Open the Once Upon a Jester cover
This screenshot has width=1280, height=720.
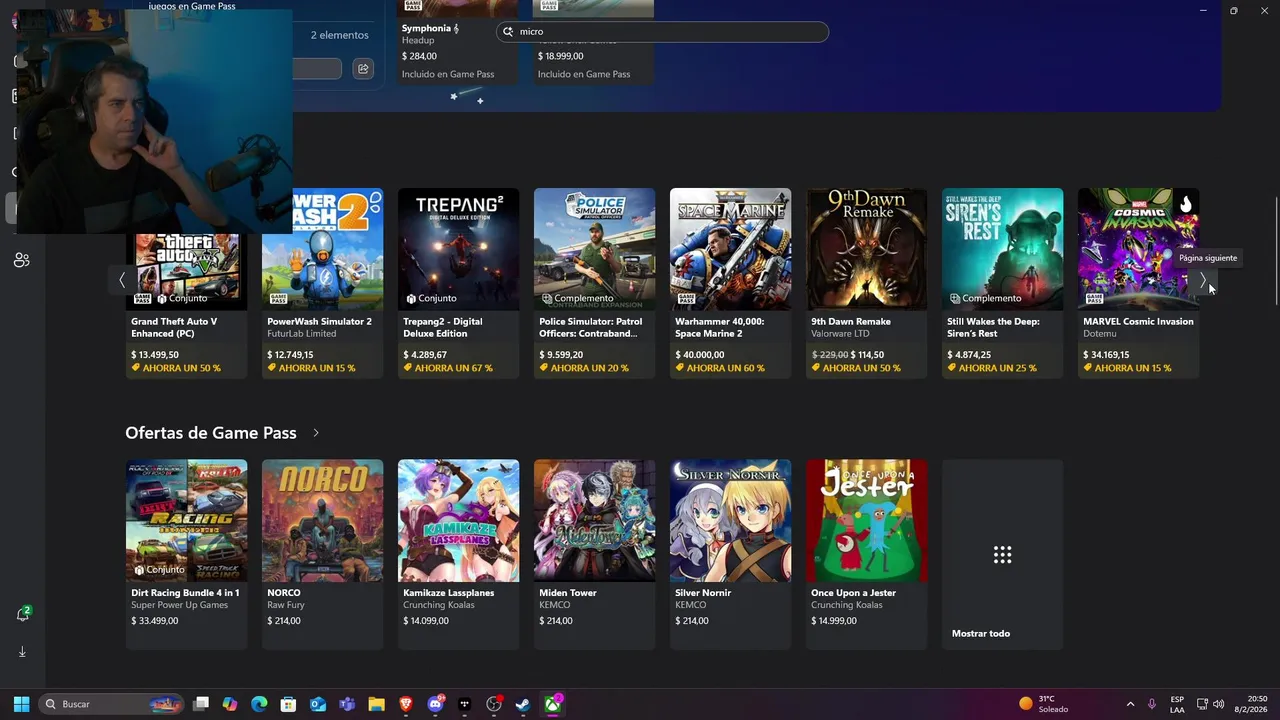[866, 520]
